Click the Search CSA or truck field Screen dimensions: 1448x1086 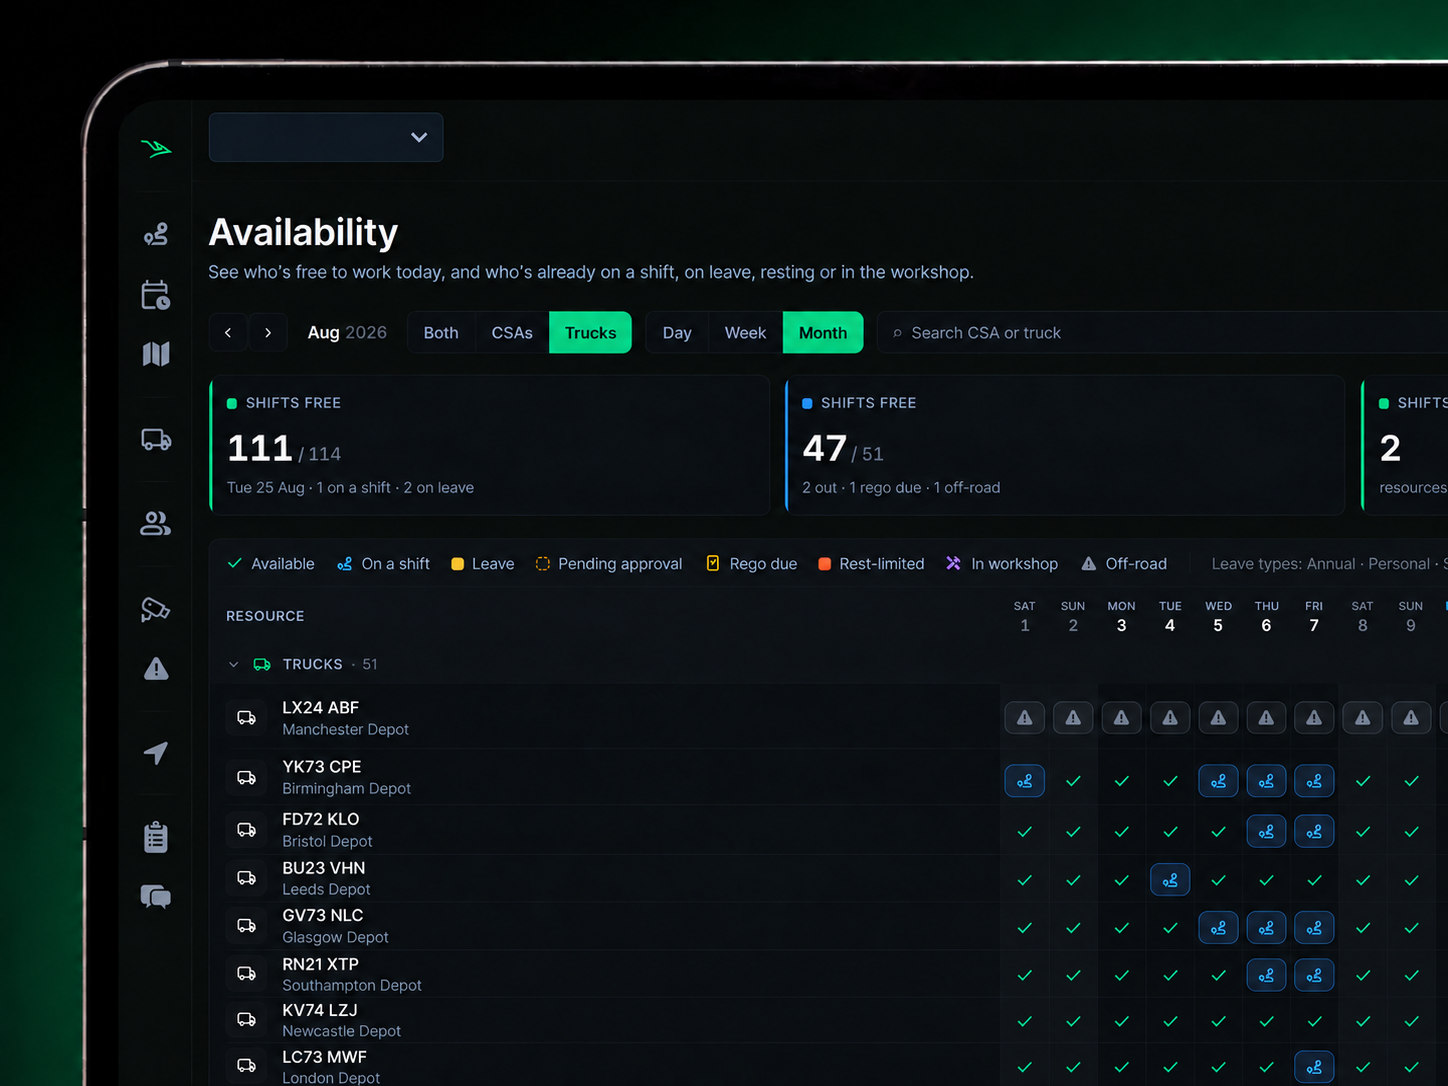pyautogui.click(x=1162, y=333)
